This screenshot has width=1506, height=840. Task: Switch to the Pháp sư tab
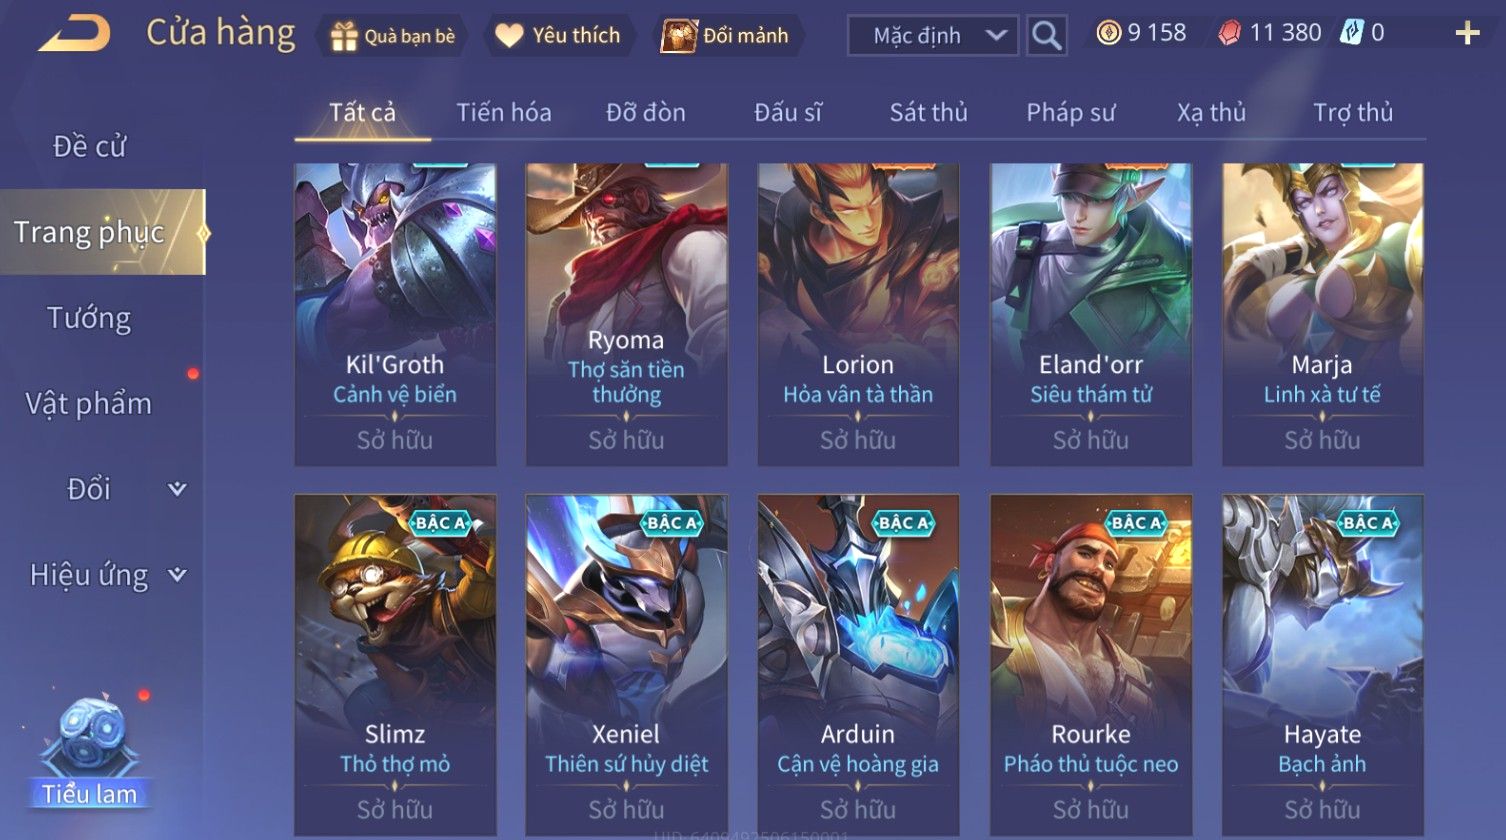tap(1071, 113)
